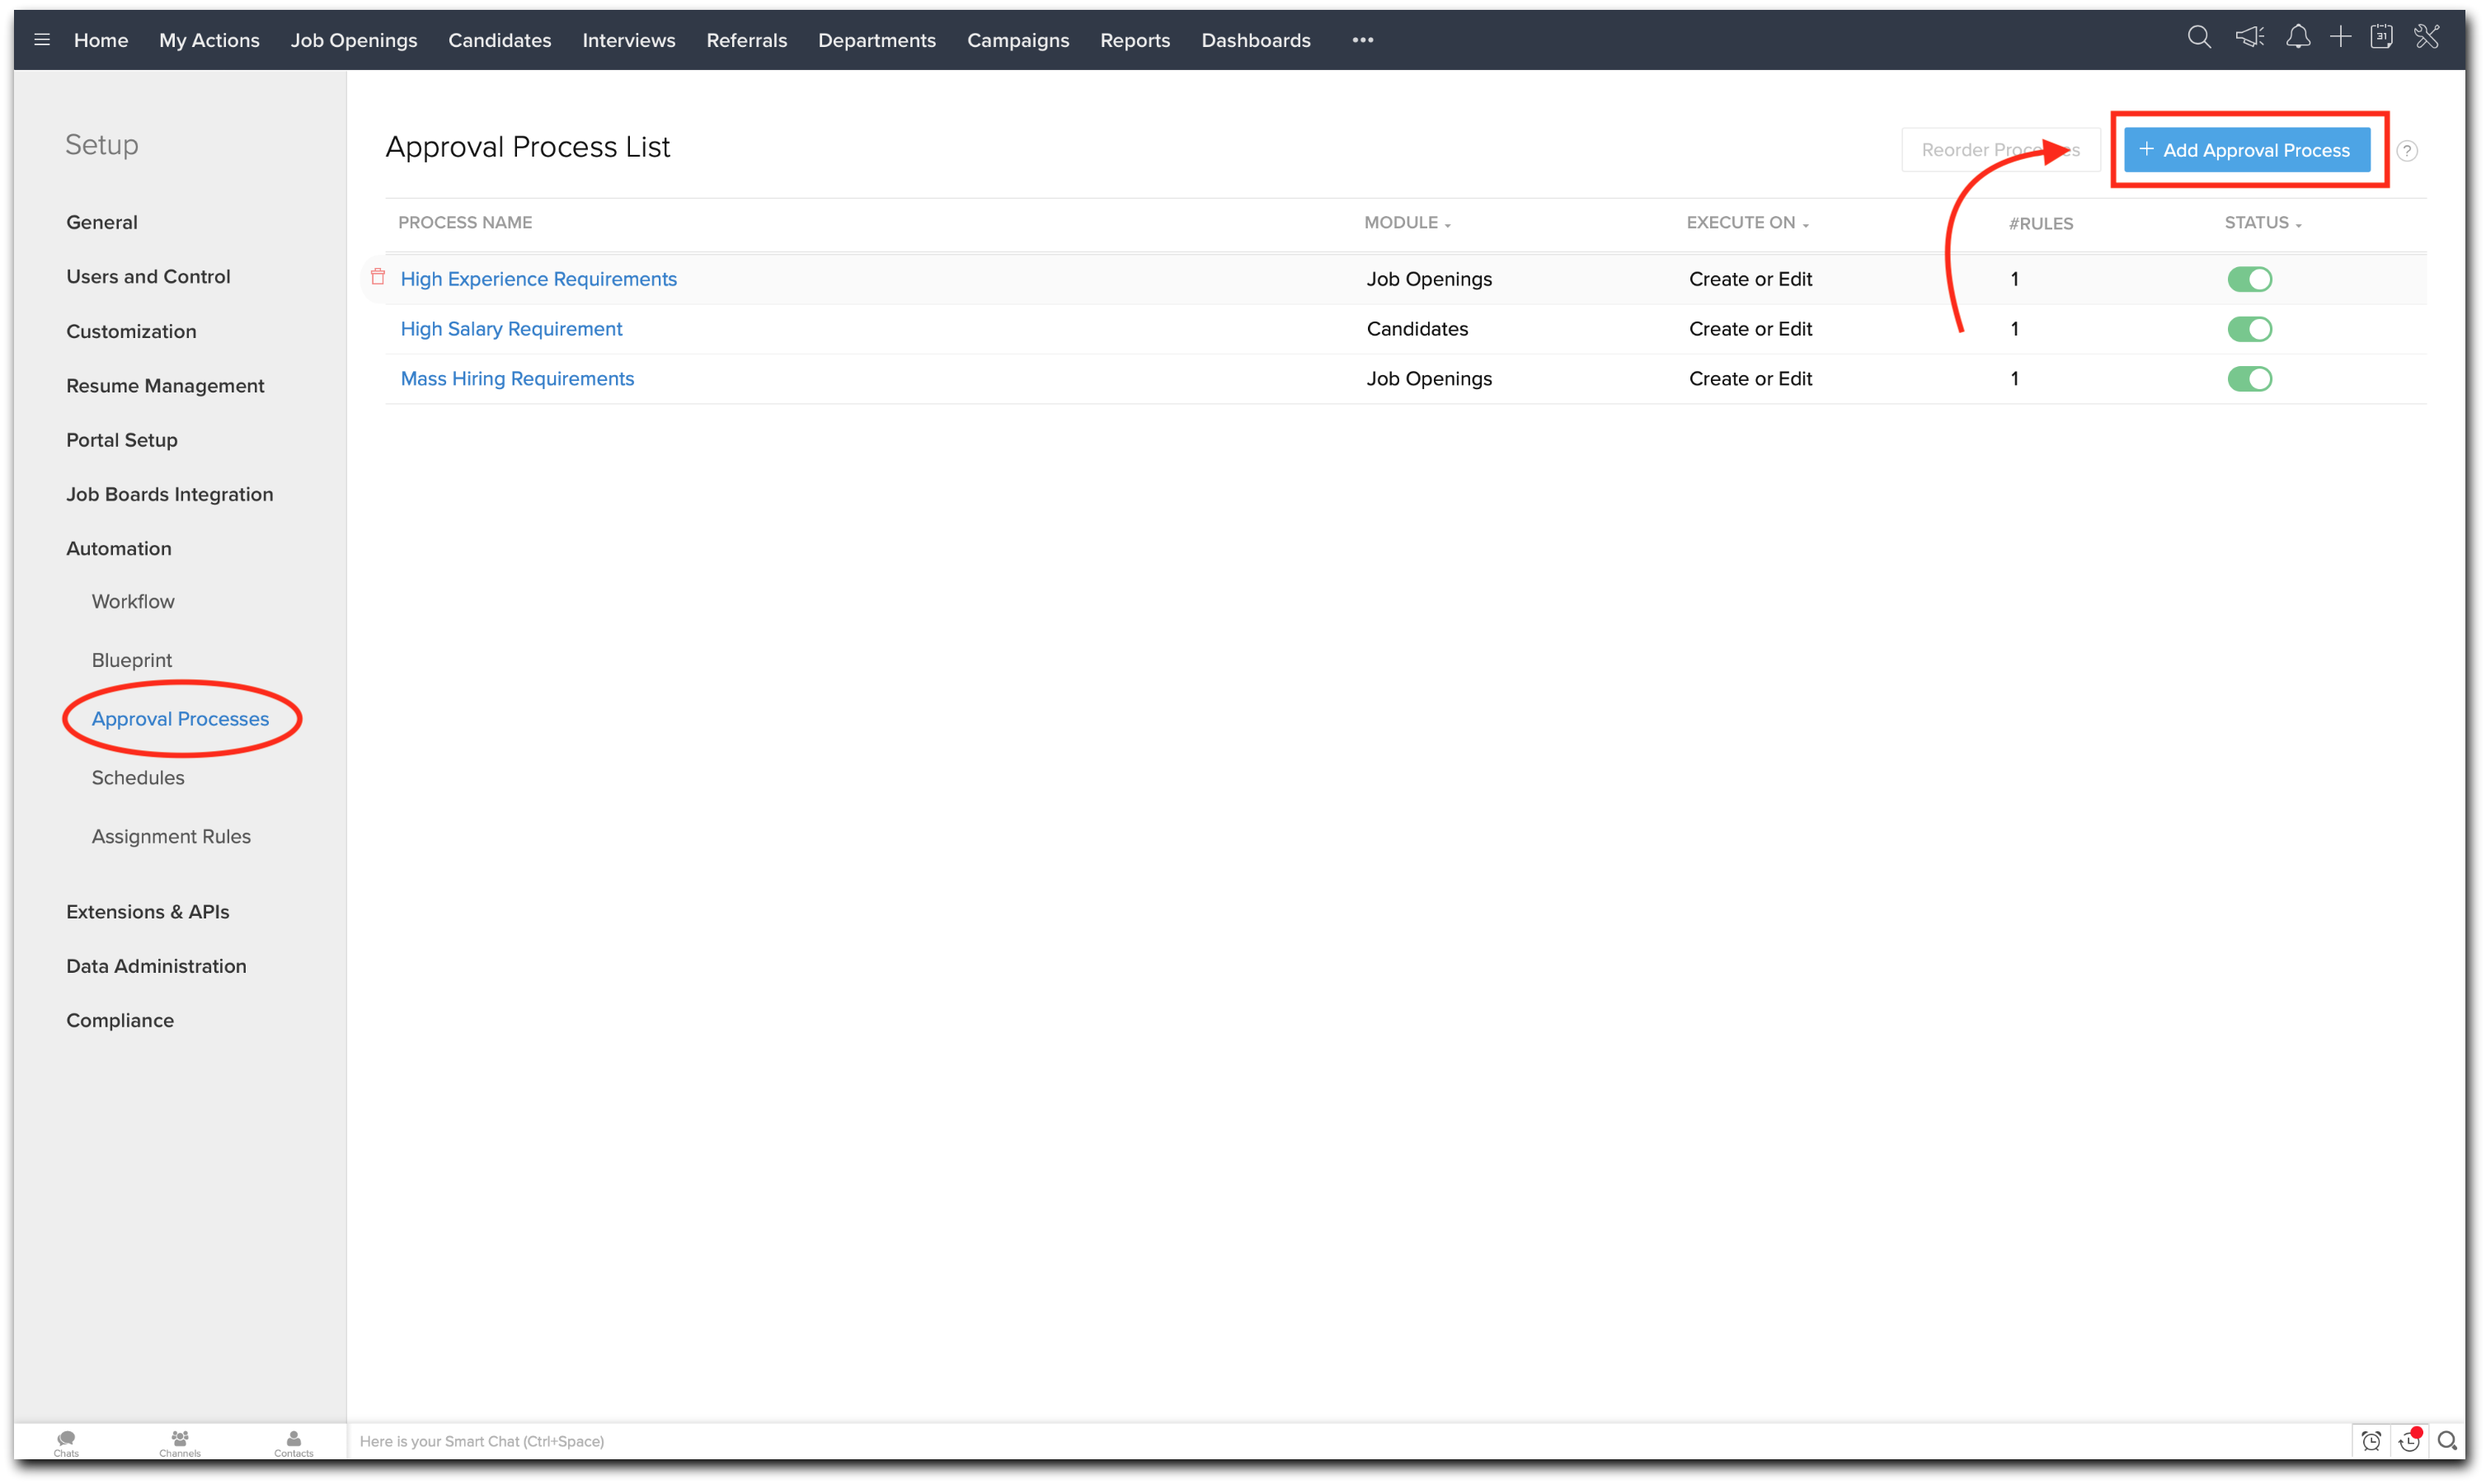Open the search icon in top bar
This screenshot has height=1484, width=2486.
pos(2198,38)
